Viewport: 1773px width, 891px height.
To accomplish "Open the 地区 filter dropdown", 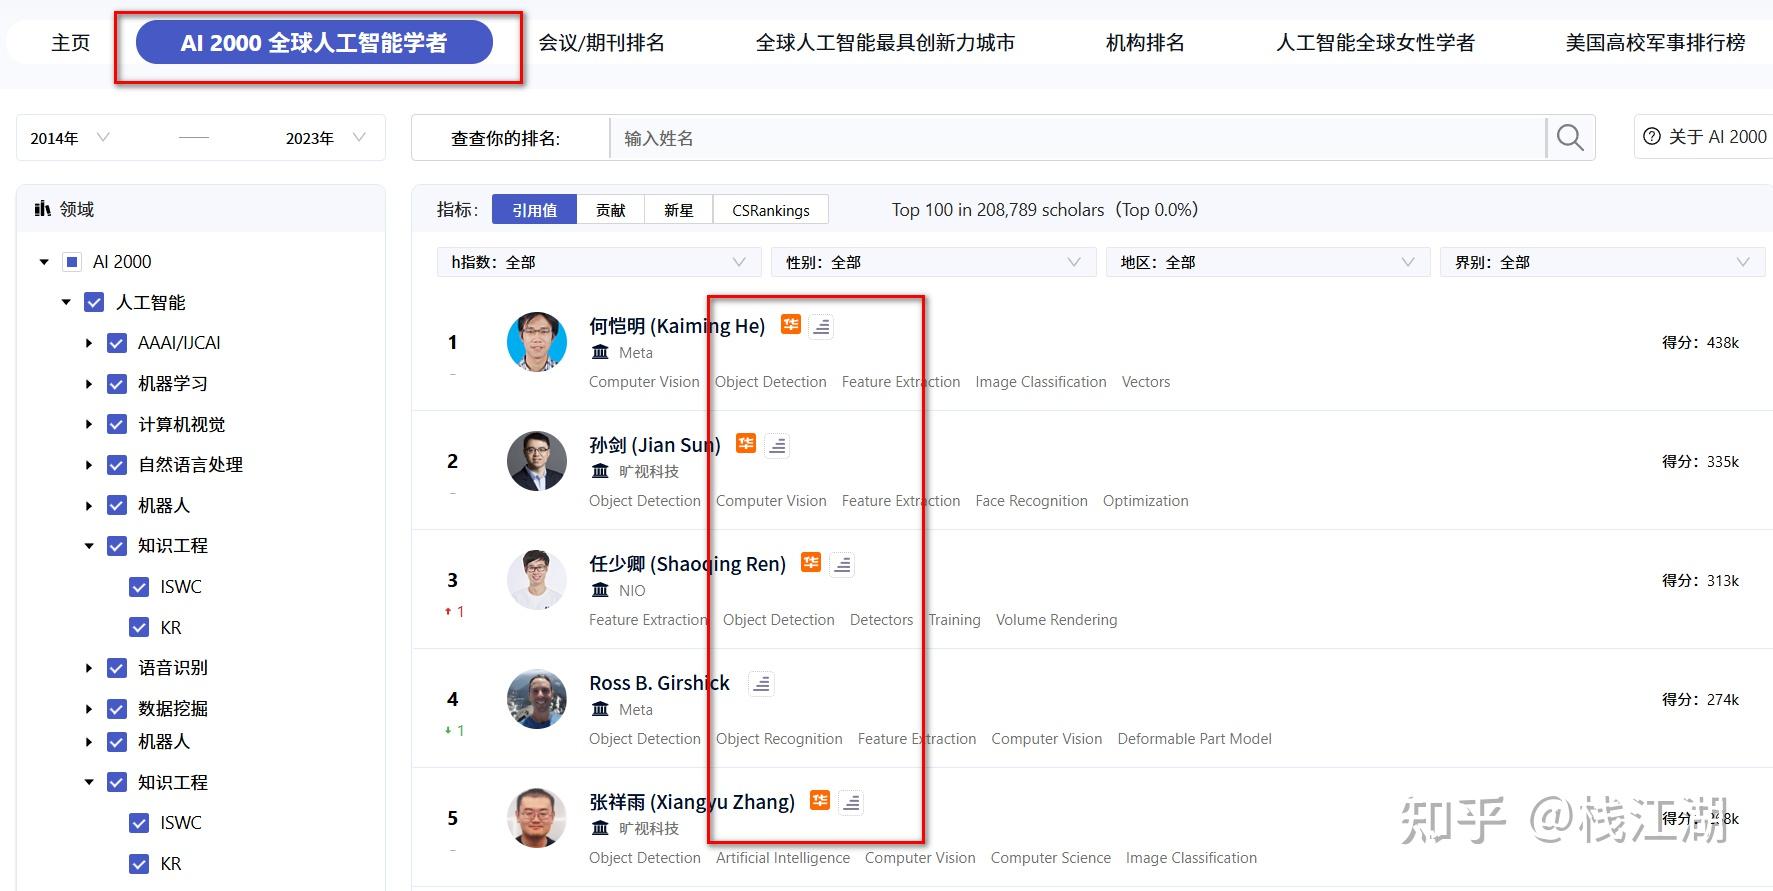I will coord(1268,262).
